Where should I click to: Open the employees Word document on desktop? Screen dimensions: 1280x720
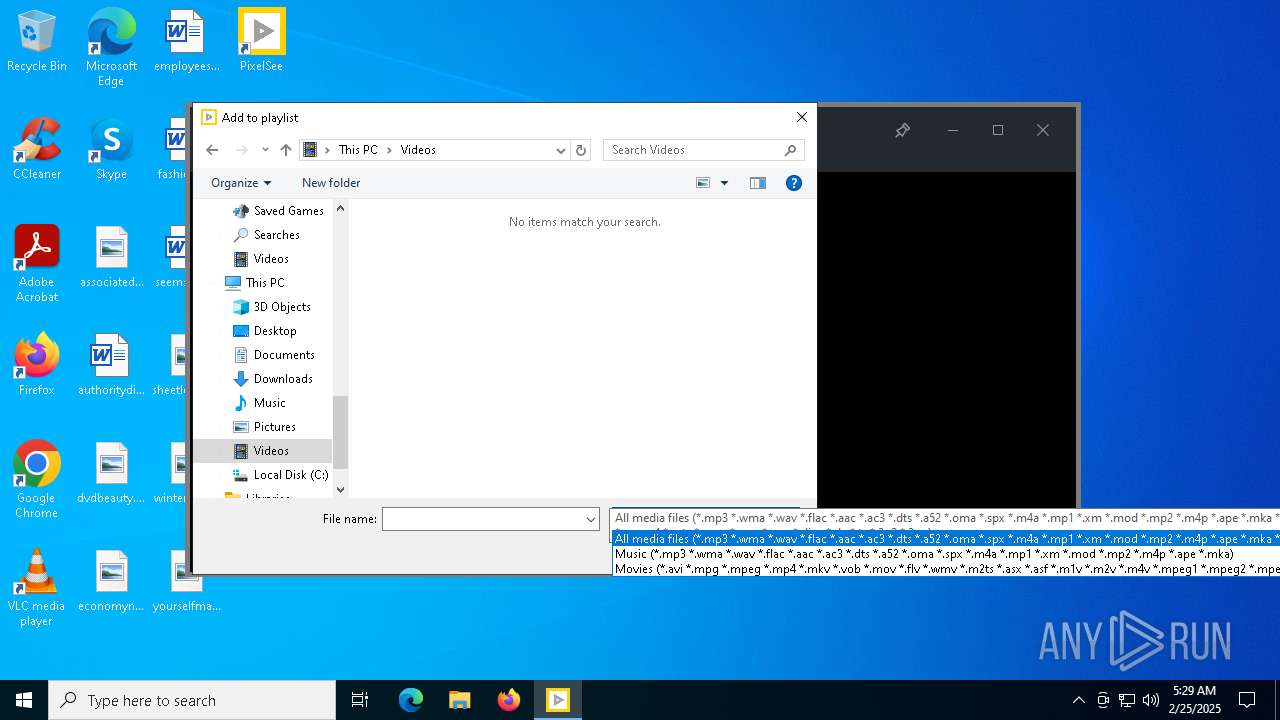point(186,42)
